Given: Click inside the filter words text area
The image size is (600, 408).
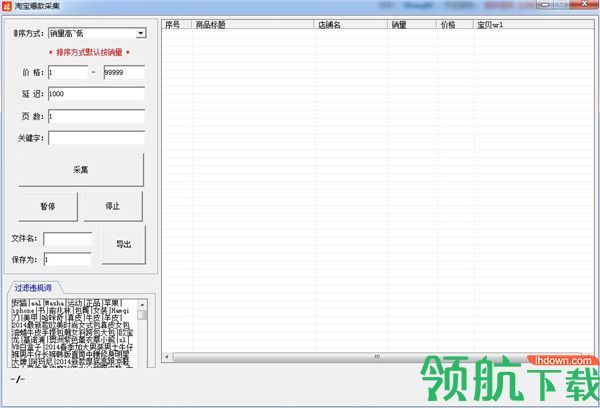Looking at the screenshot, I should pos(73,333).
